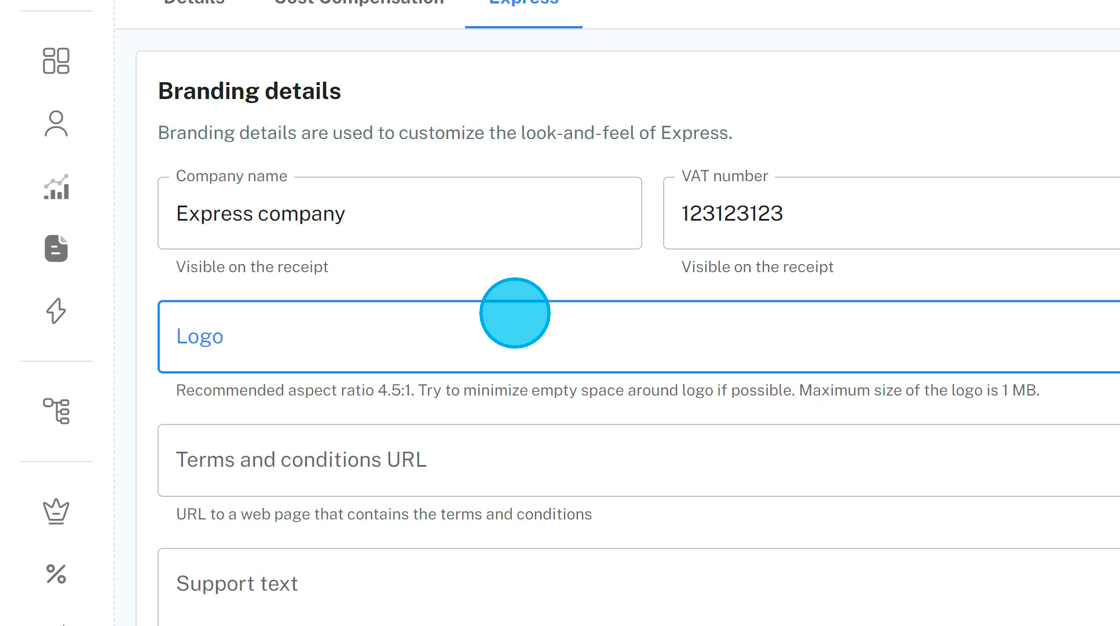The image size is (1120, 626).
Task: Switch to the Cost Compensation tab
Action: click(358, 4)
